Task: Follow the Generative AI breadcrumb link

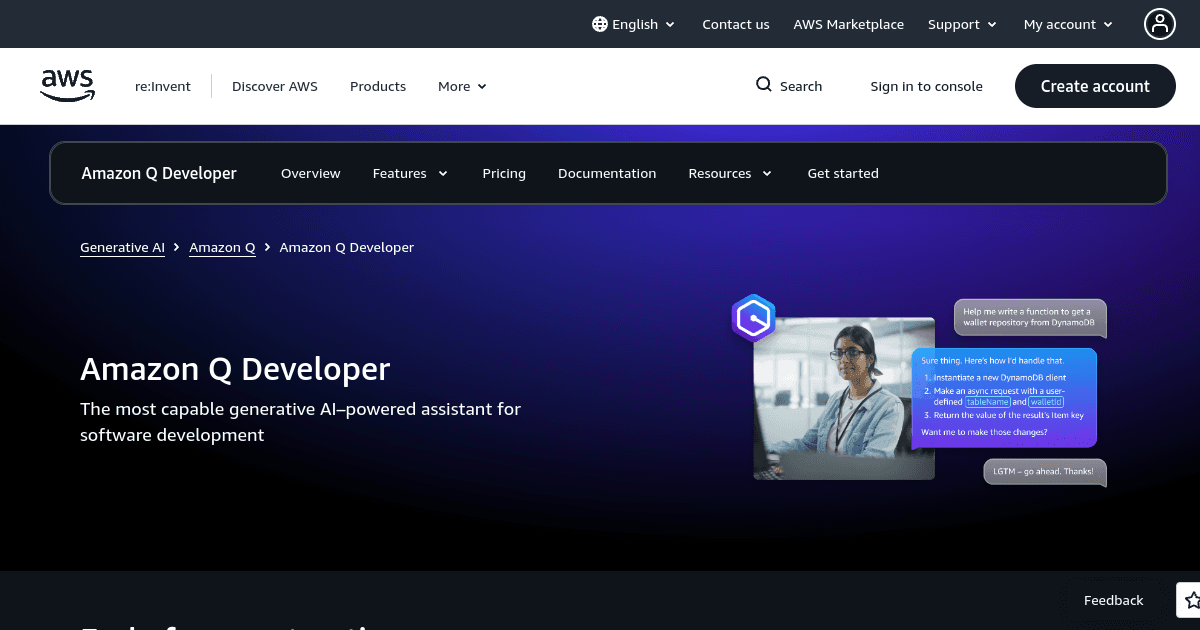Action: tap(122, 247)
